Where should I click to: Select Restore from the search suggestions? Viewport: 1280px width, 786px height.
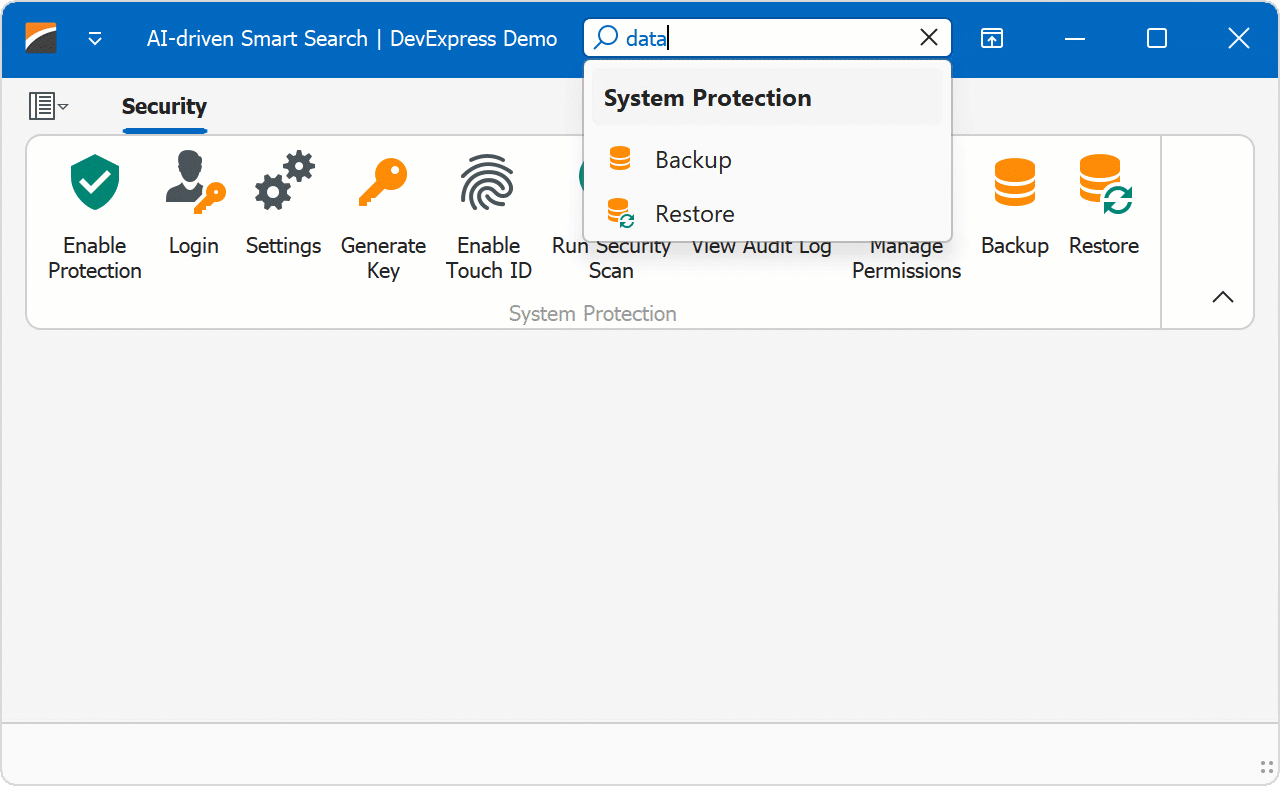[694, 213]
